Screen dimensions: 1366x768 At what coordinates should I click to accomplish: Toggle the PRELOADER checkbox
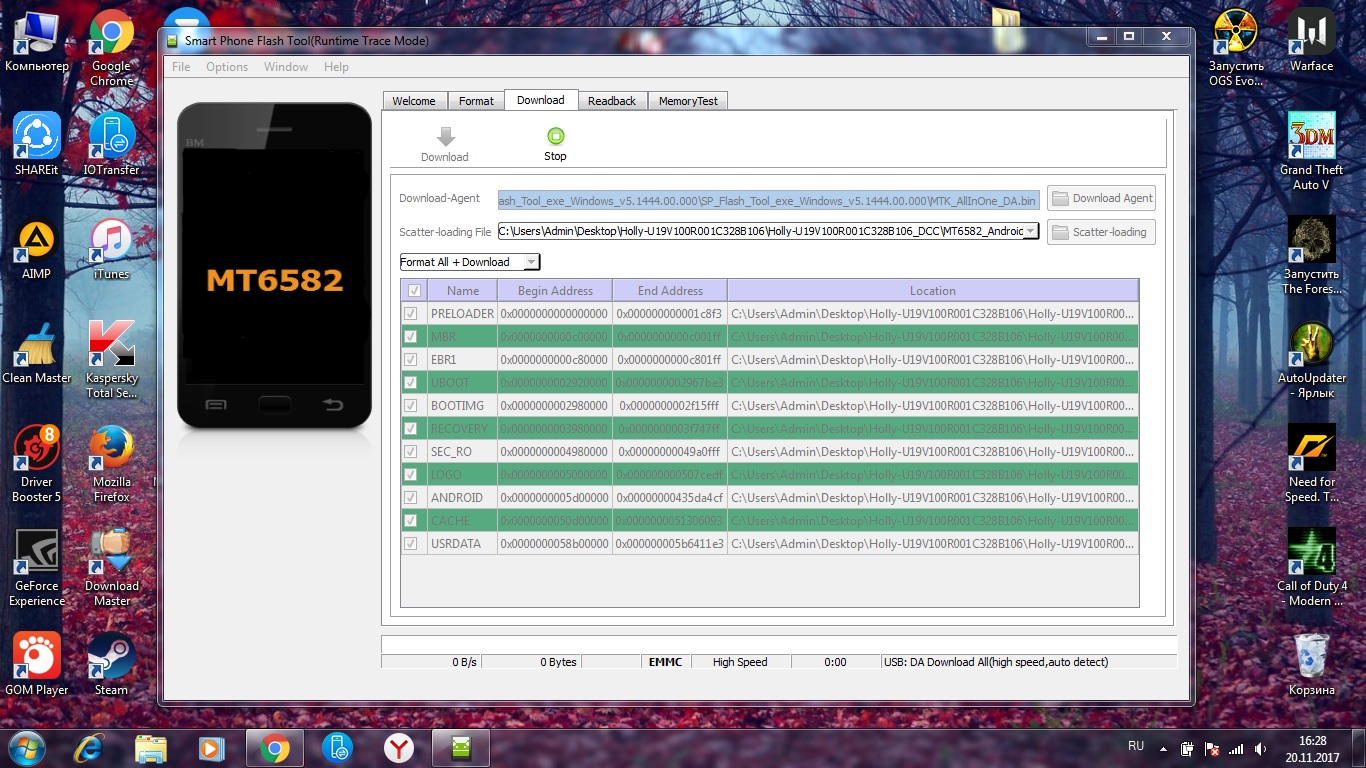411,314
